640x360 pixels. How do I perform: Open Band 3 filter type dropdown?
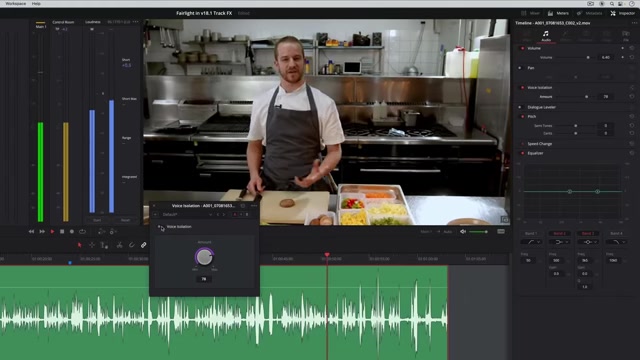click(588, 242)
